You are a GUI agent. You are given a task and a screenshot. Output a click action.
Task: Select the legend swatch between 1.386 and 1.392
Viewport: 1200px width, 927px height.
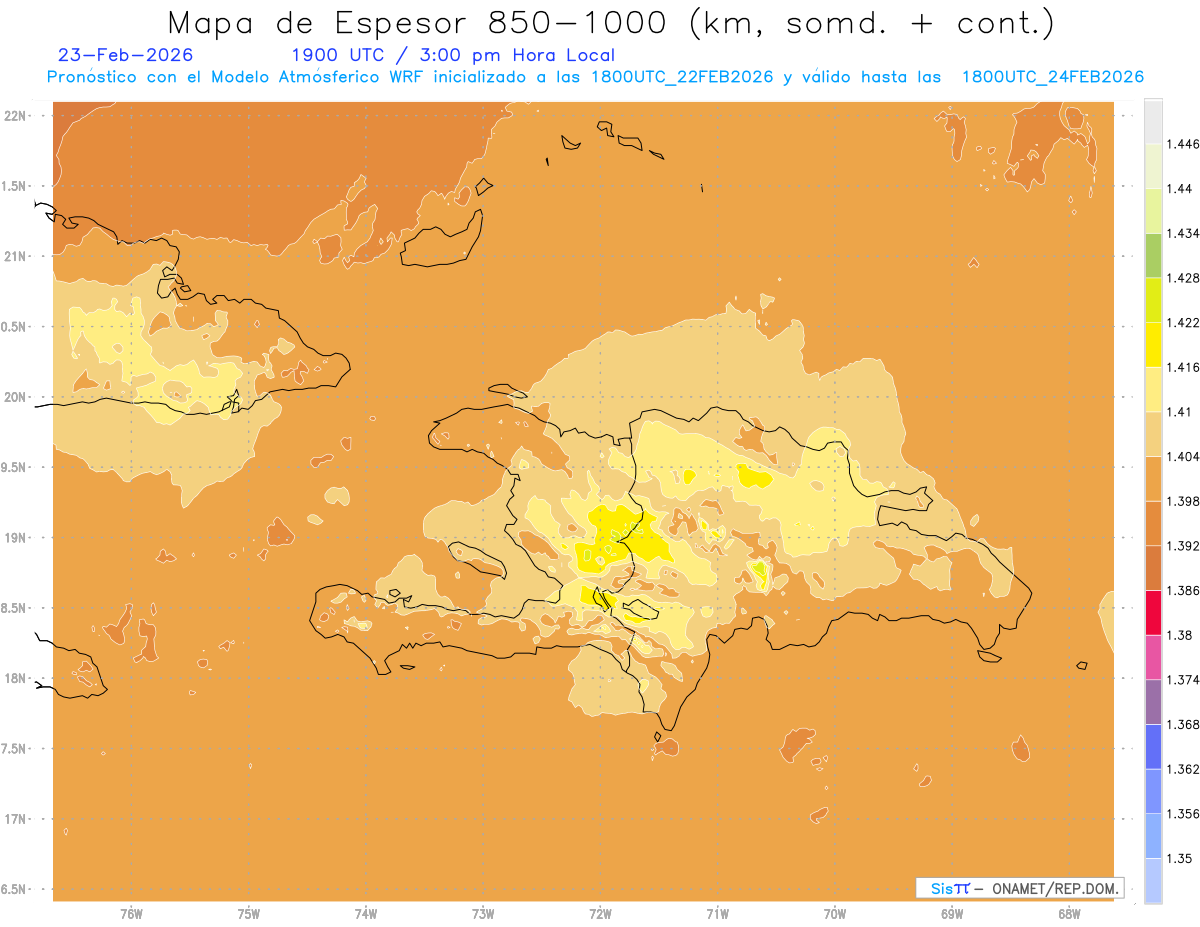point(1153,568)
